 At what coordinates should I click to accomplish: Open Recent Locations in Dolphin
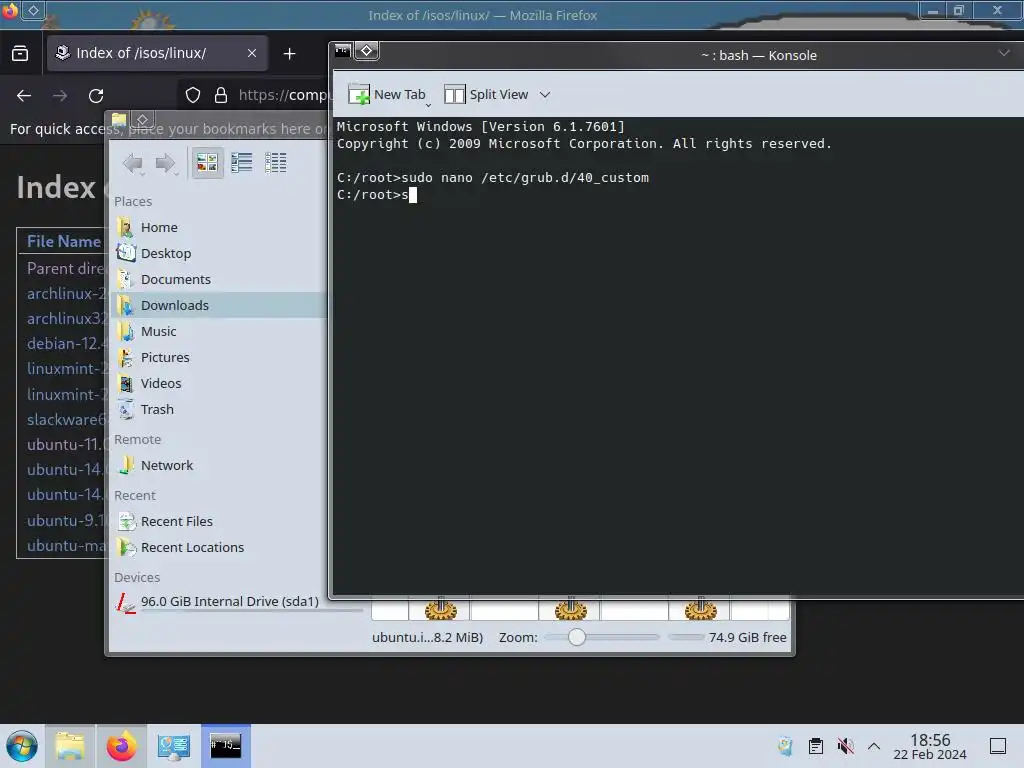(219, 547)
